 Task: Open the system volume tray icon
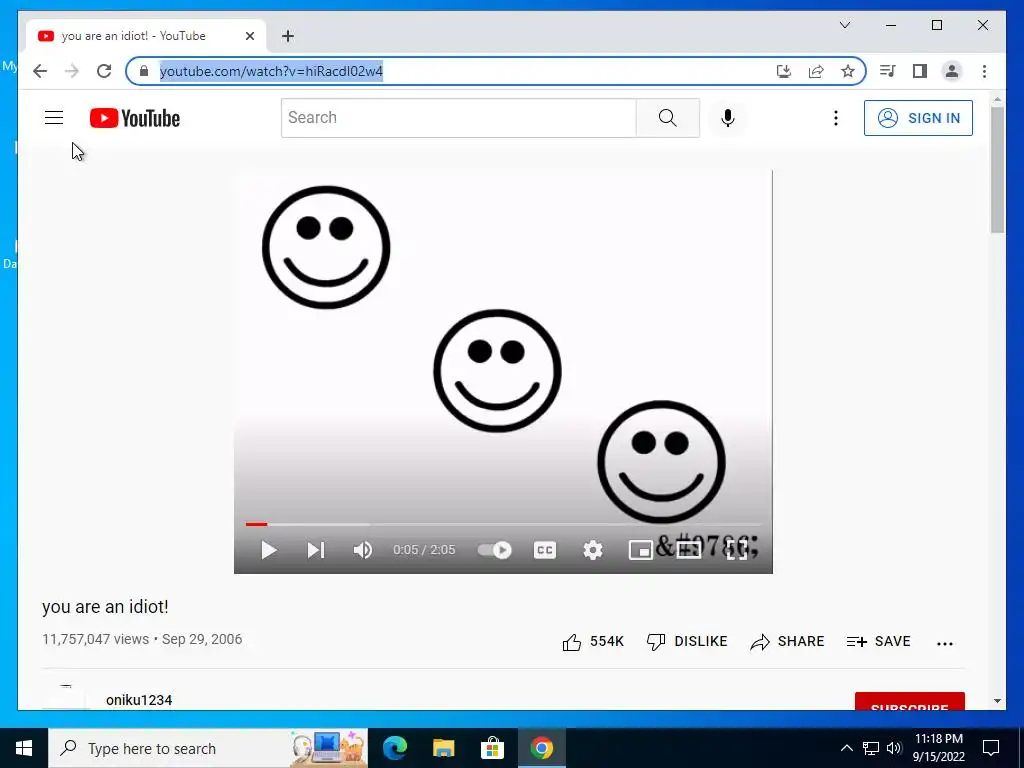894,748
